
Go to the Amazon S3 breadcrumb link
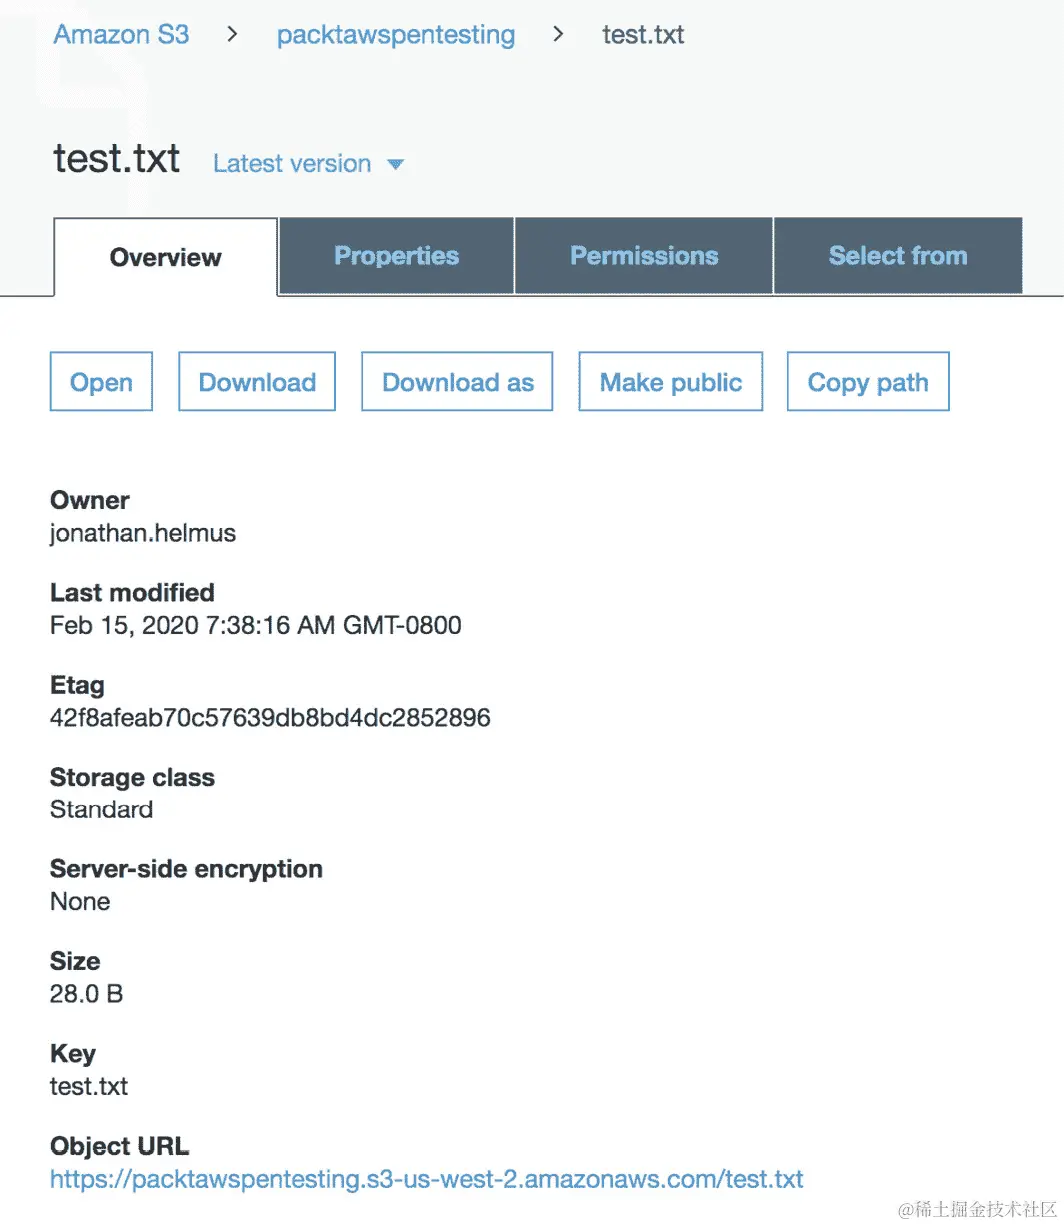pyautogui.click(x=121, y=34)
